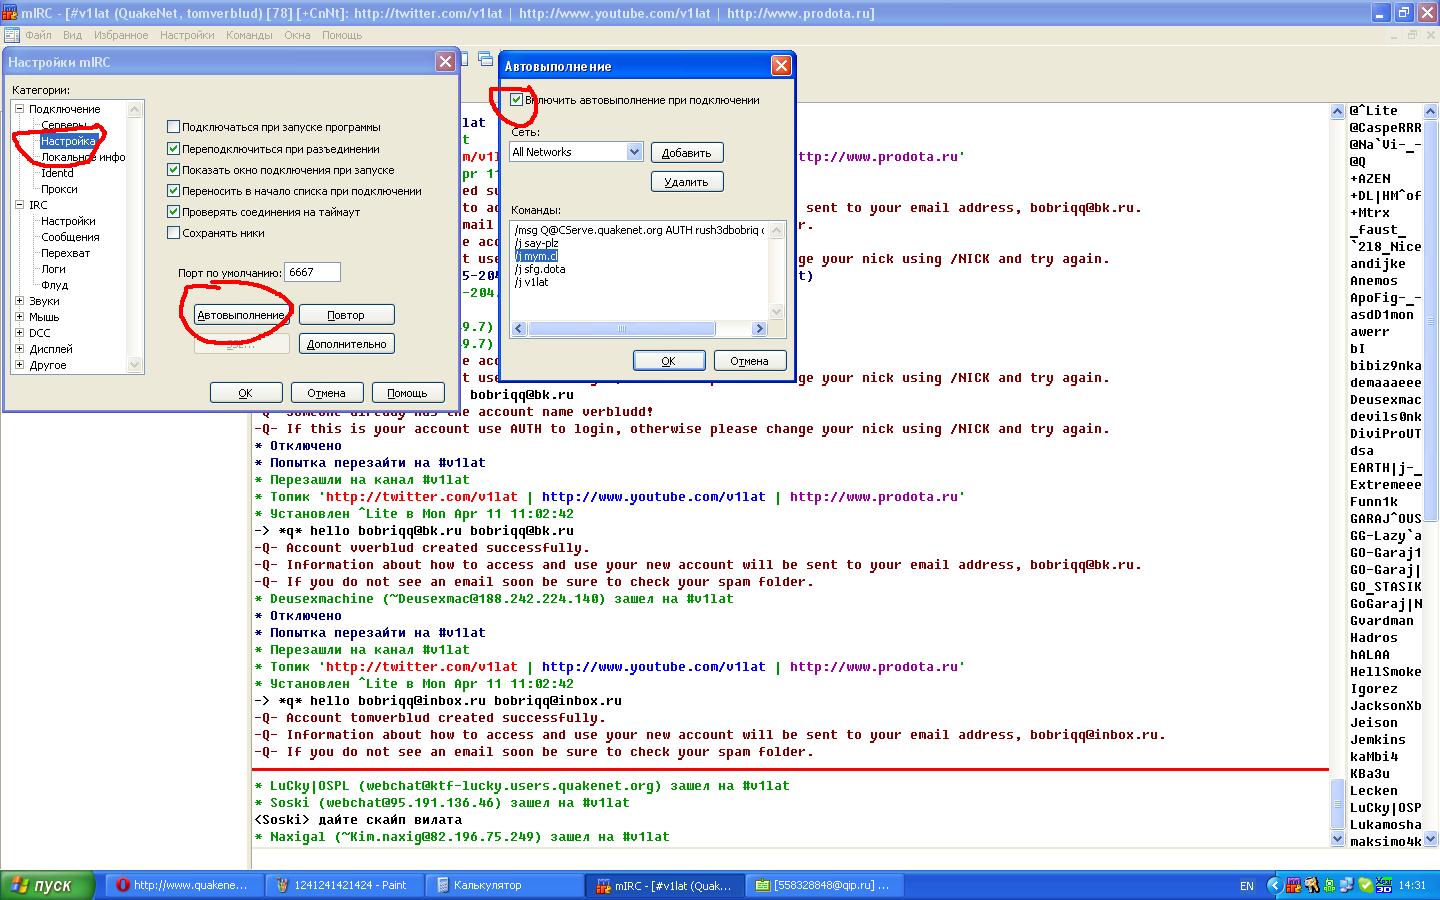Expand the Звуки tree category

click(x=20, y=301)
